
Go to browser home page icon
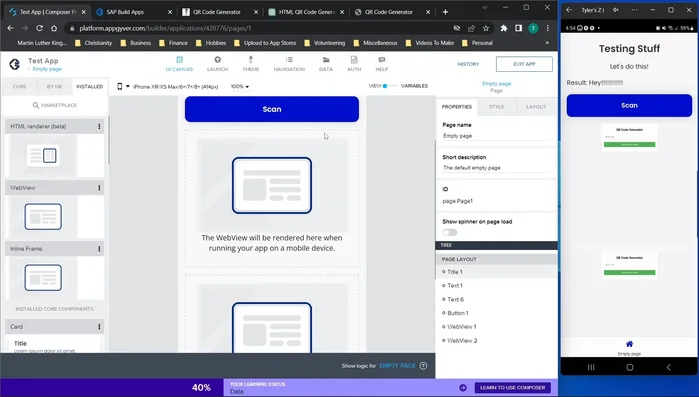click(54, 28)
